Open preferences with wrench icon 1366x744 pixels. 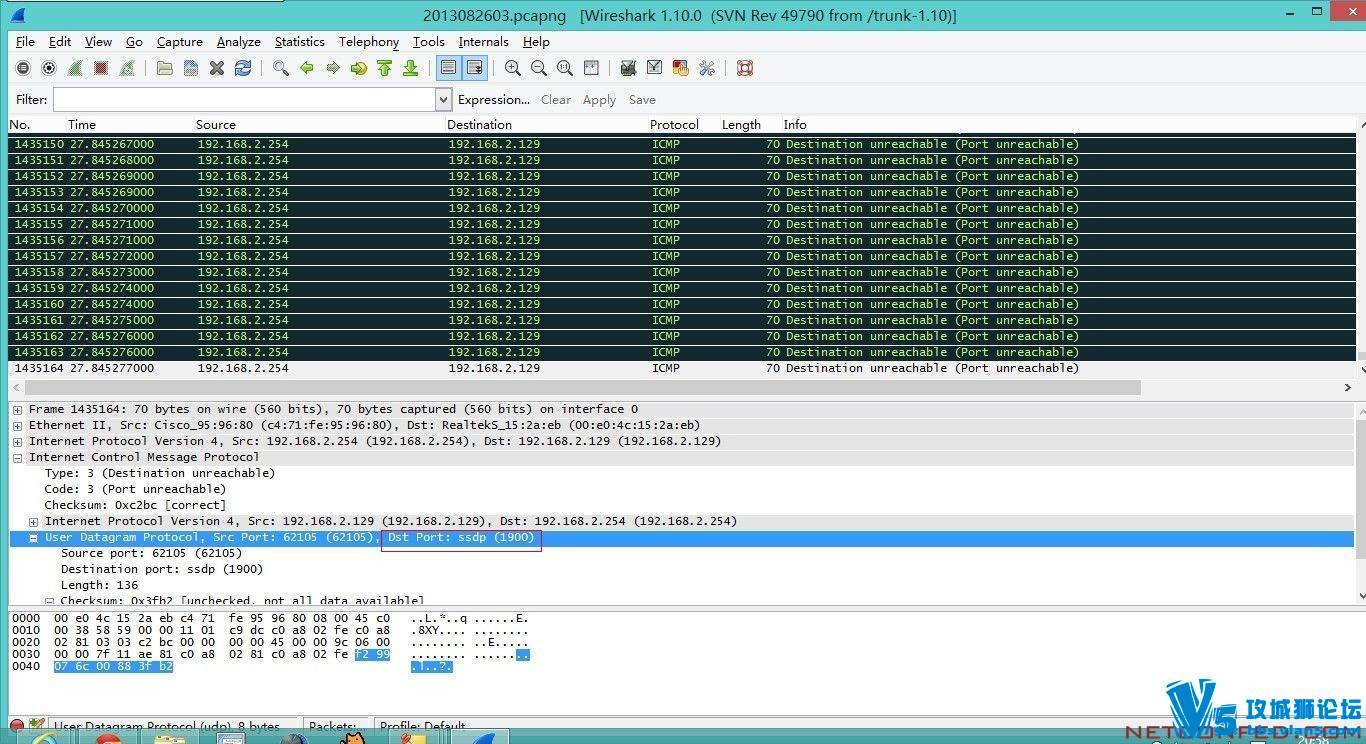point(707,68)
